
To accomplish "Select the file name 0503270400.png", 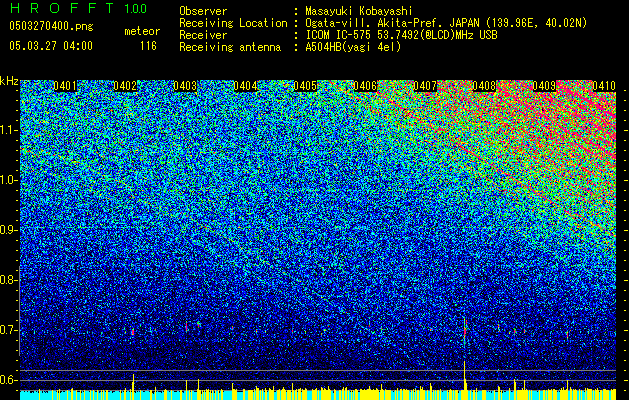I will coord(51,27).
